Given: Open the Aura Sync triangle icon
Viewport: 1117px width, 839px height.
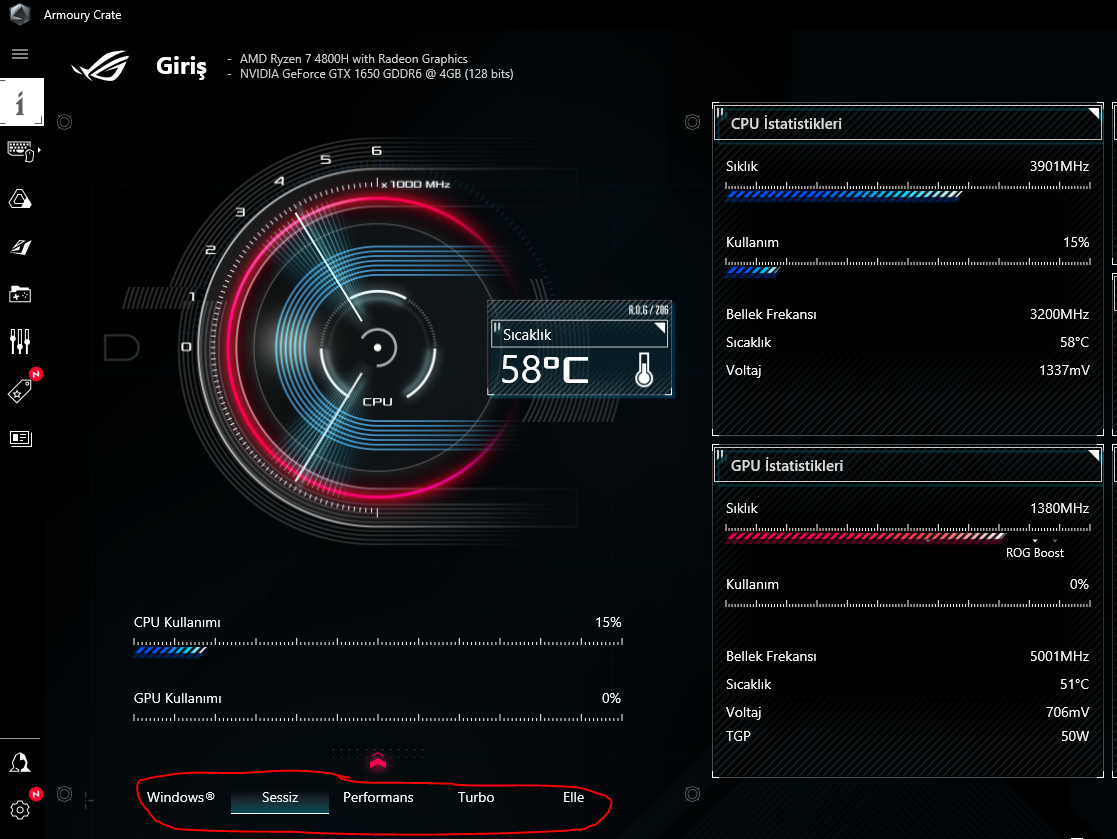Looking at the screenshot, I should pos(20,199).
